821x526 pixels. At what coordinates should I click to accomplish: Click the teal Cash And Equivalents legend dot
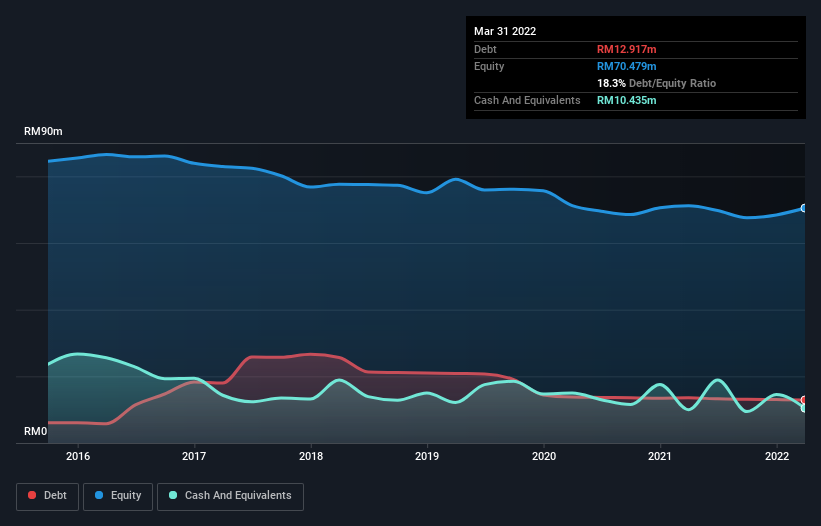173,495
